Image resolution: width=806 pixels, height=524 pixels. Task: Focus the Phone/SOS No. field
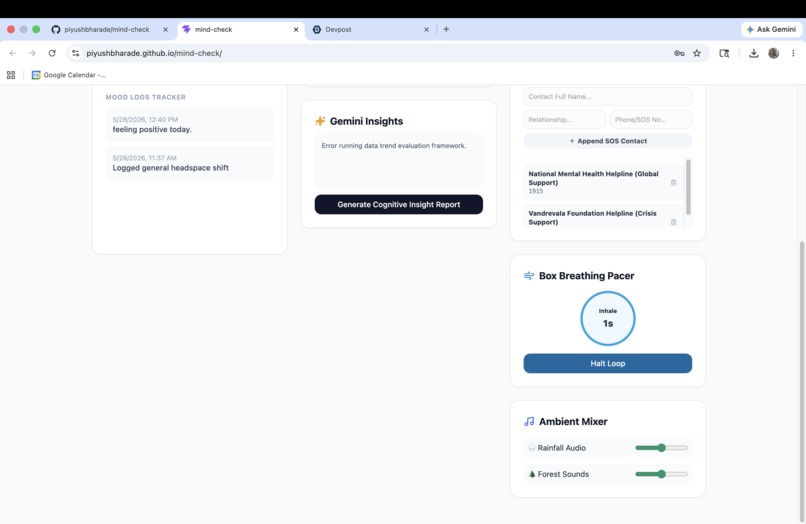point(651,119)
